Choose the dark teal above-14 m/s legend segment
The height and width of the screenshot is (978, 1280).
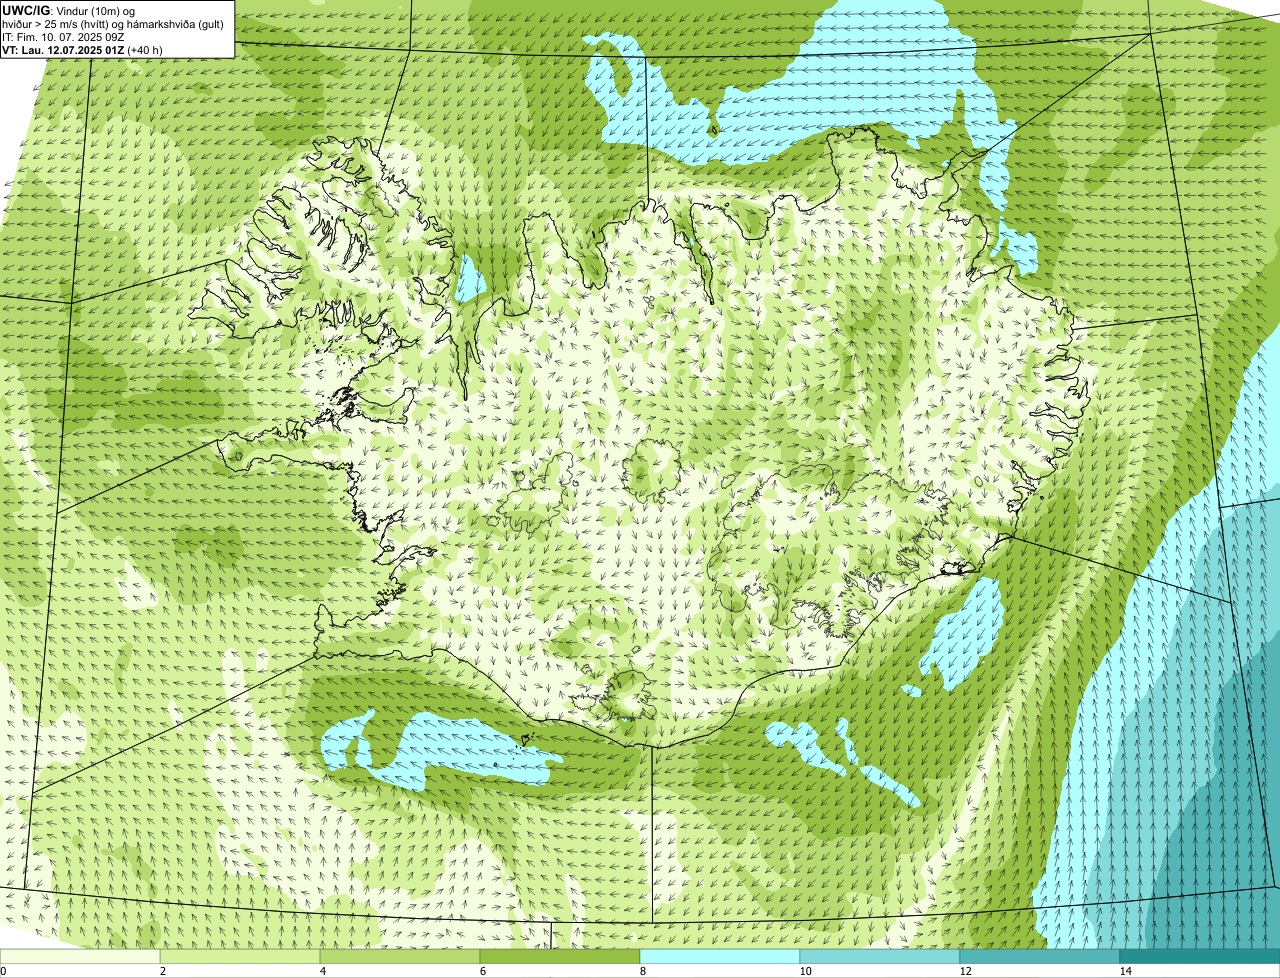(1200, 956)
